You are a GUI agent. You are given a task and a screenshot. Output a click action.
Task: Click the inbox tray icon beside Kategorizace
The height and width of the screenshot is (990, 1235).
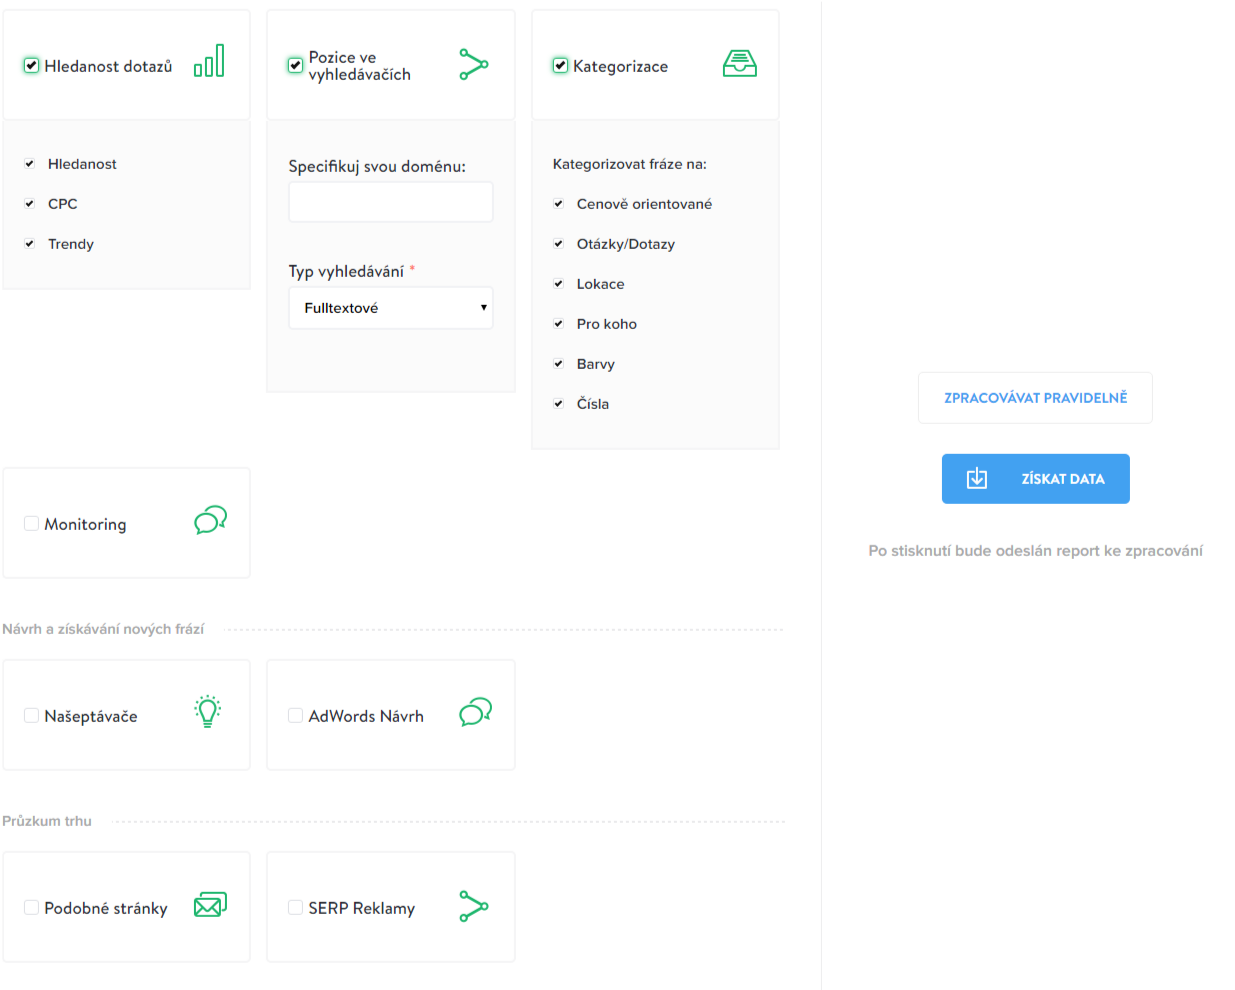pos(740,64)
